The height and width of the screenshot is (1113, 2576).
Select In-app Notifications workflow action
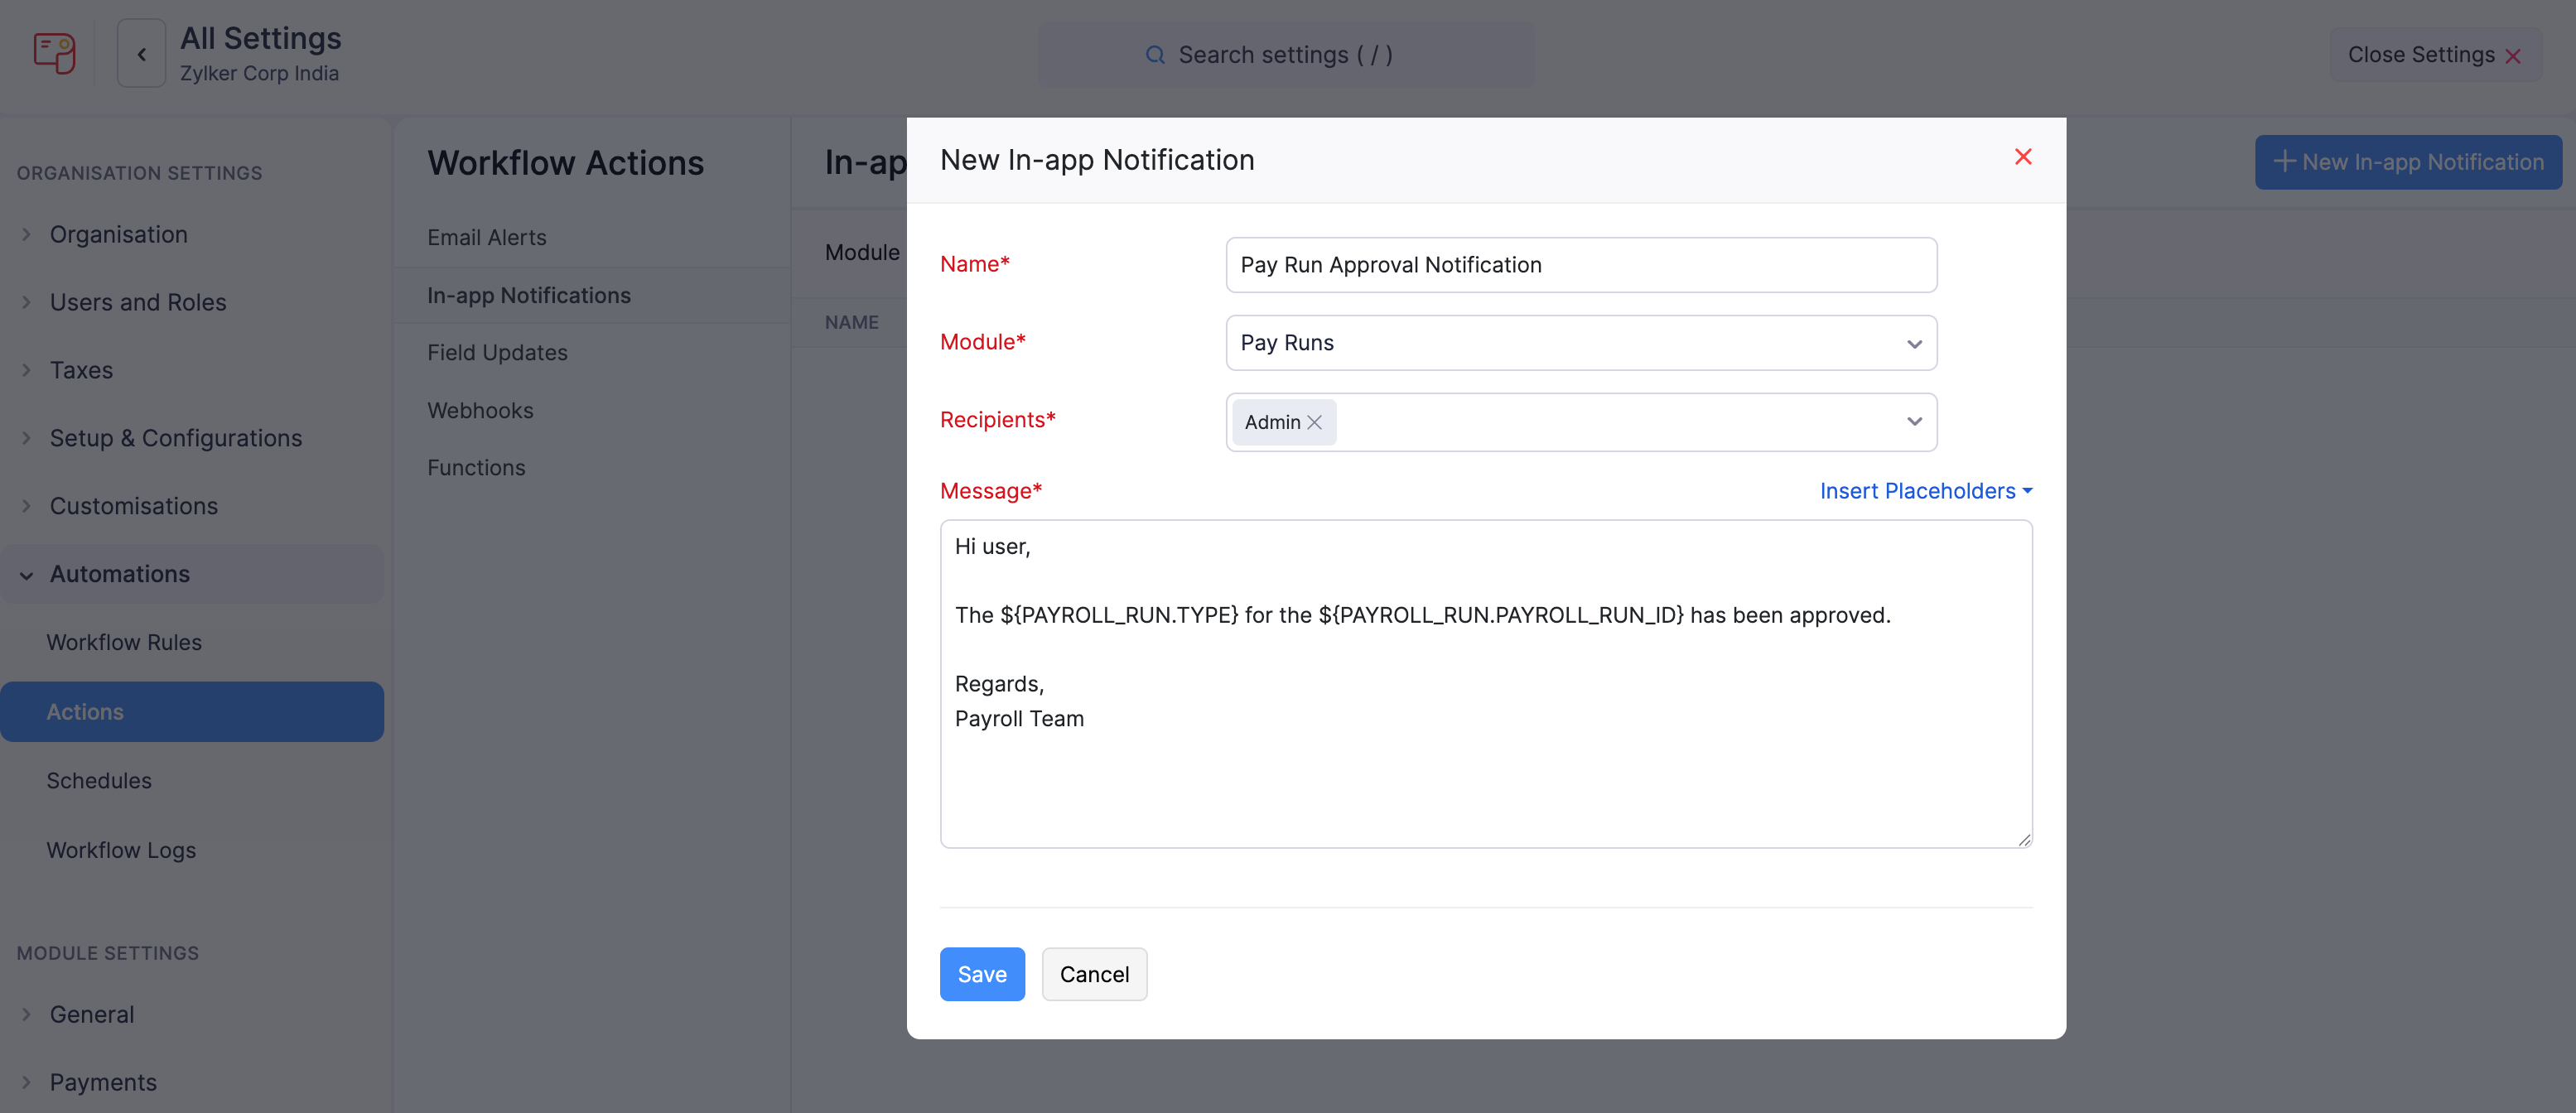(592, 296)
